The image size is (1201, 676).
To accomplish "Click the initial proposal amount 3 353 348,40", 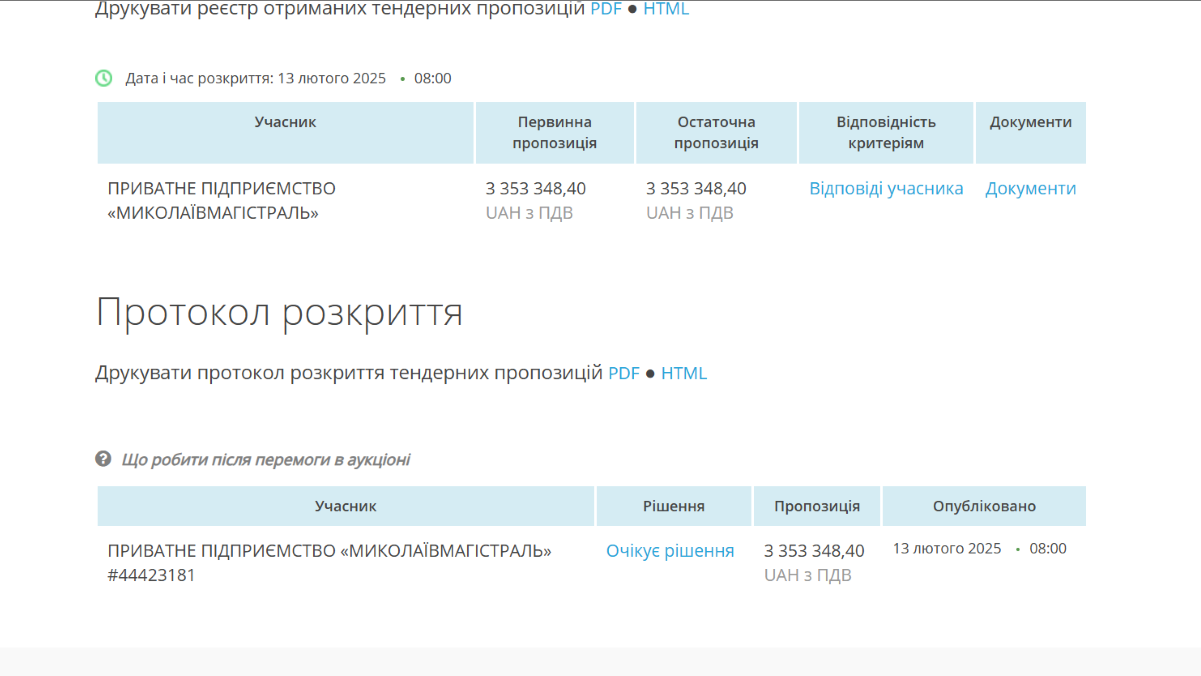I will click(x=536, y=188).
